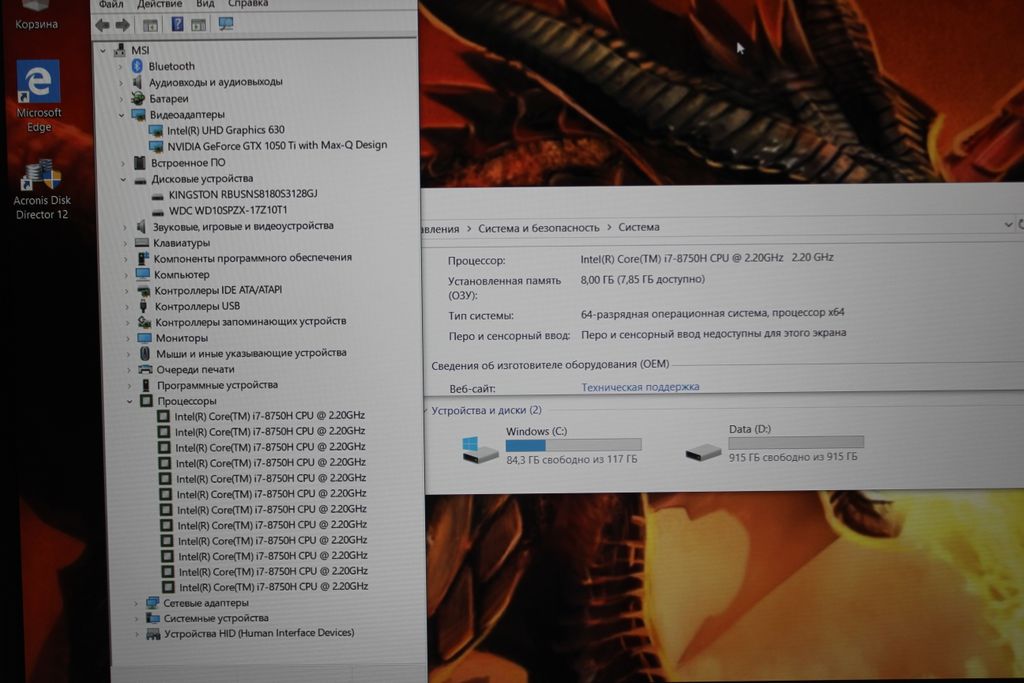Open Microsoft Edge desktop shortcut
This screenshot has width=1024, height=683.
[39, 95]
